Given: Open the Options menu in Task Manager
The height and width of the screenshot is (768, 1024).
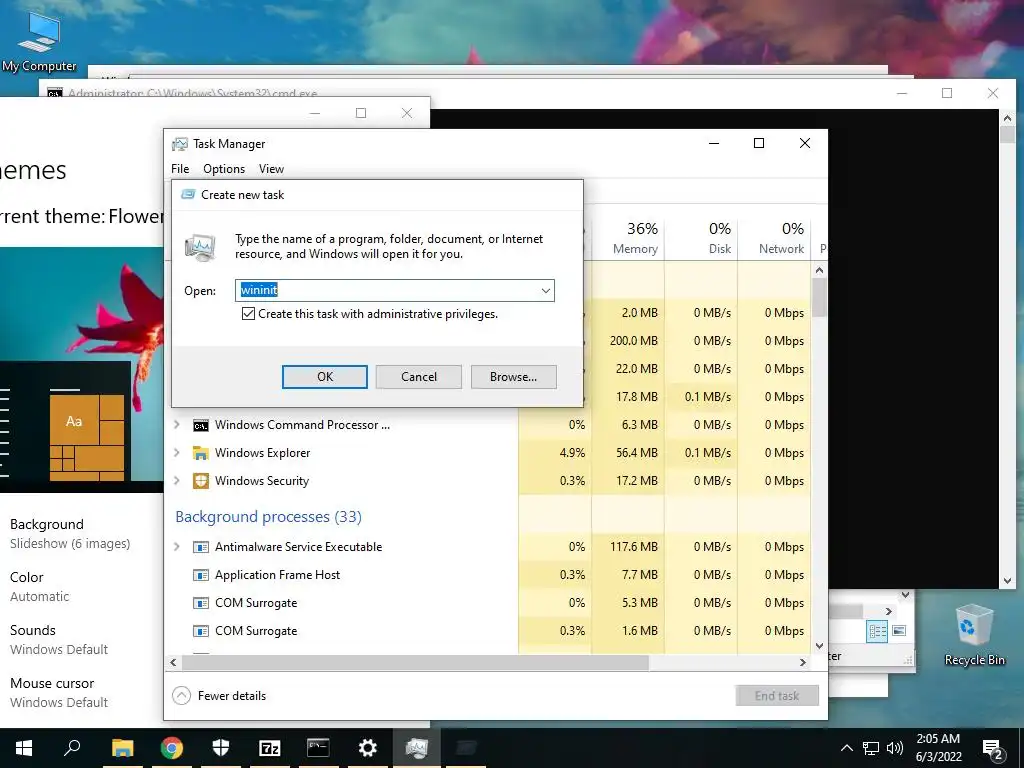Looking at the screenshot, I should coord(224,168).
